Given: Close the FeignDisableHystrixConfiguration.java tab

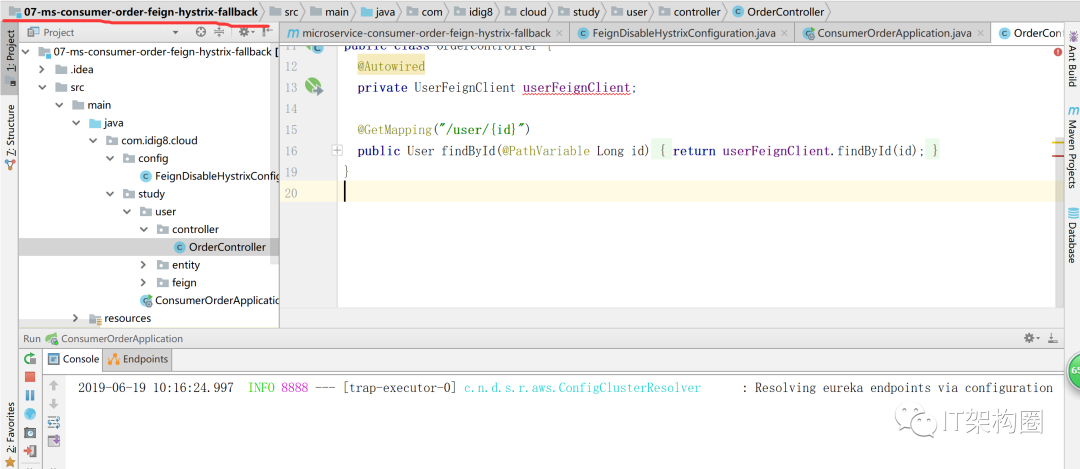Looking at the screenshot, I should pyautogui.click(x=783, y=33).
